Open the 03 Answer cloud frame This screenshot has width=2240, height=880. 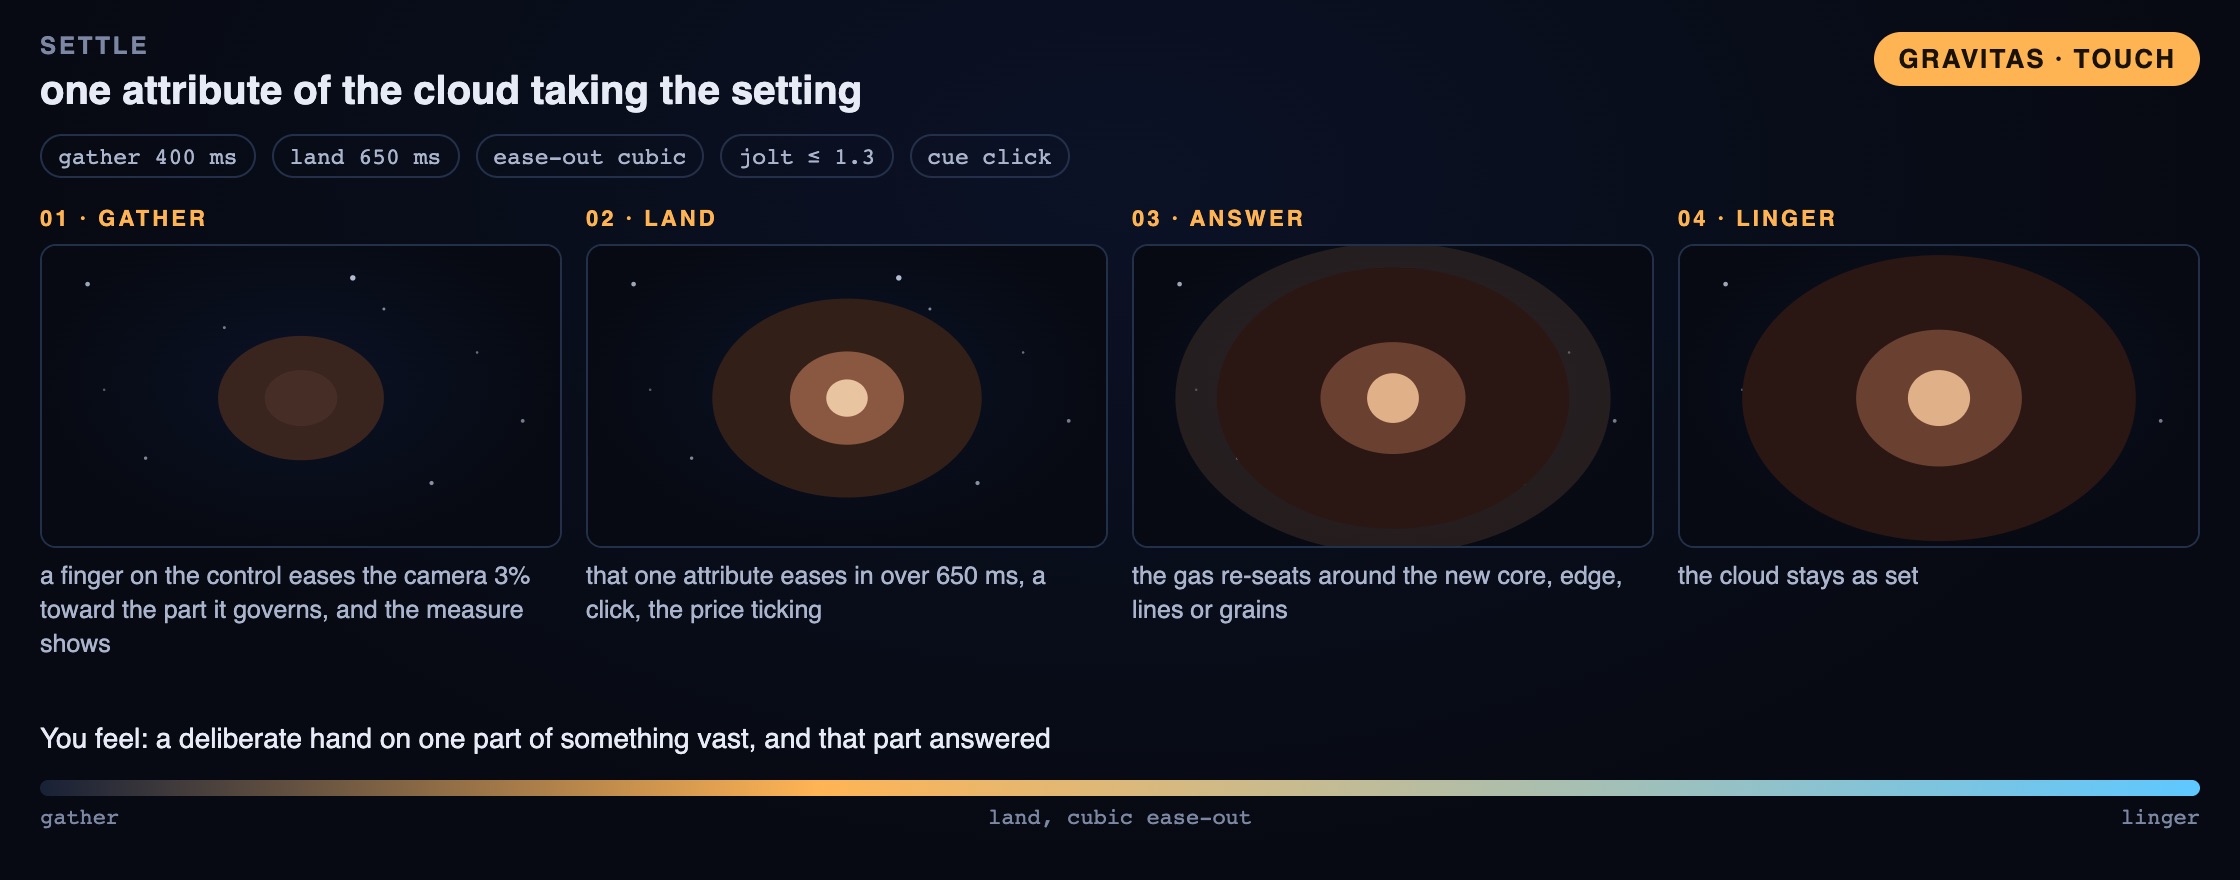click(1393, 396)
